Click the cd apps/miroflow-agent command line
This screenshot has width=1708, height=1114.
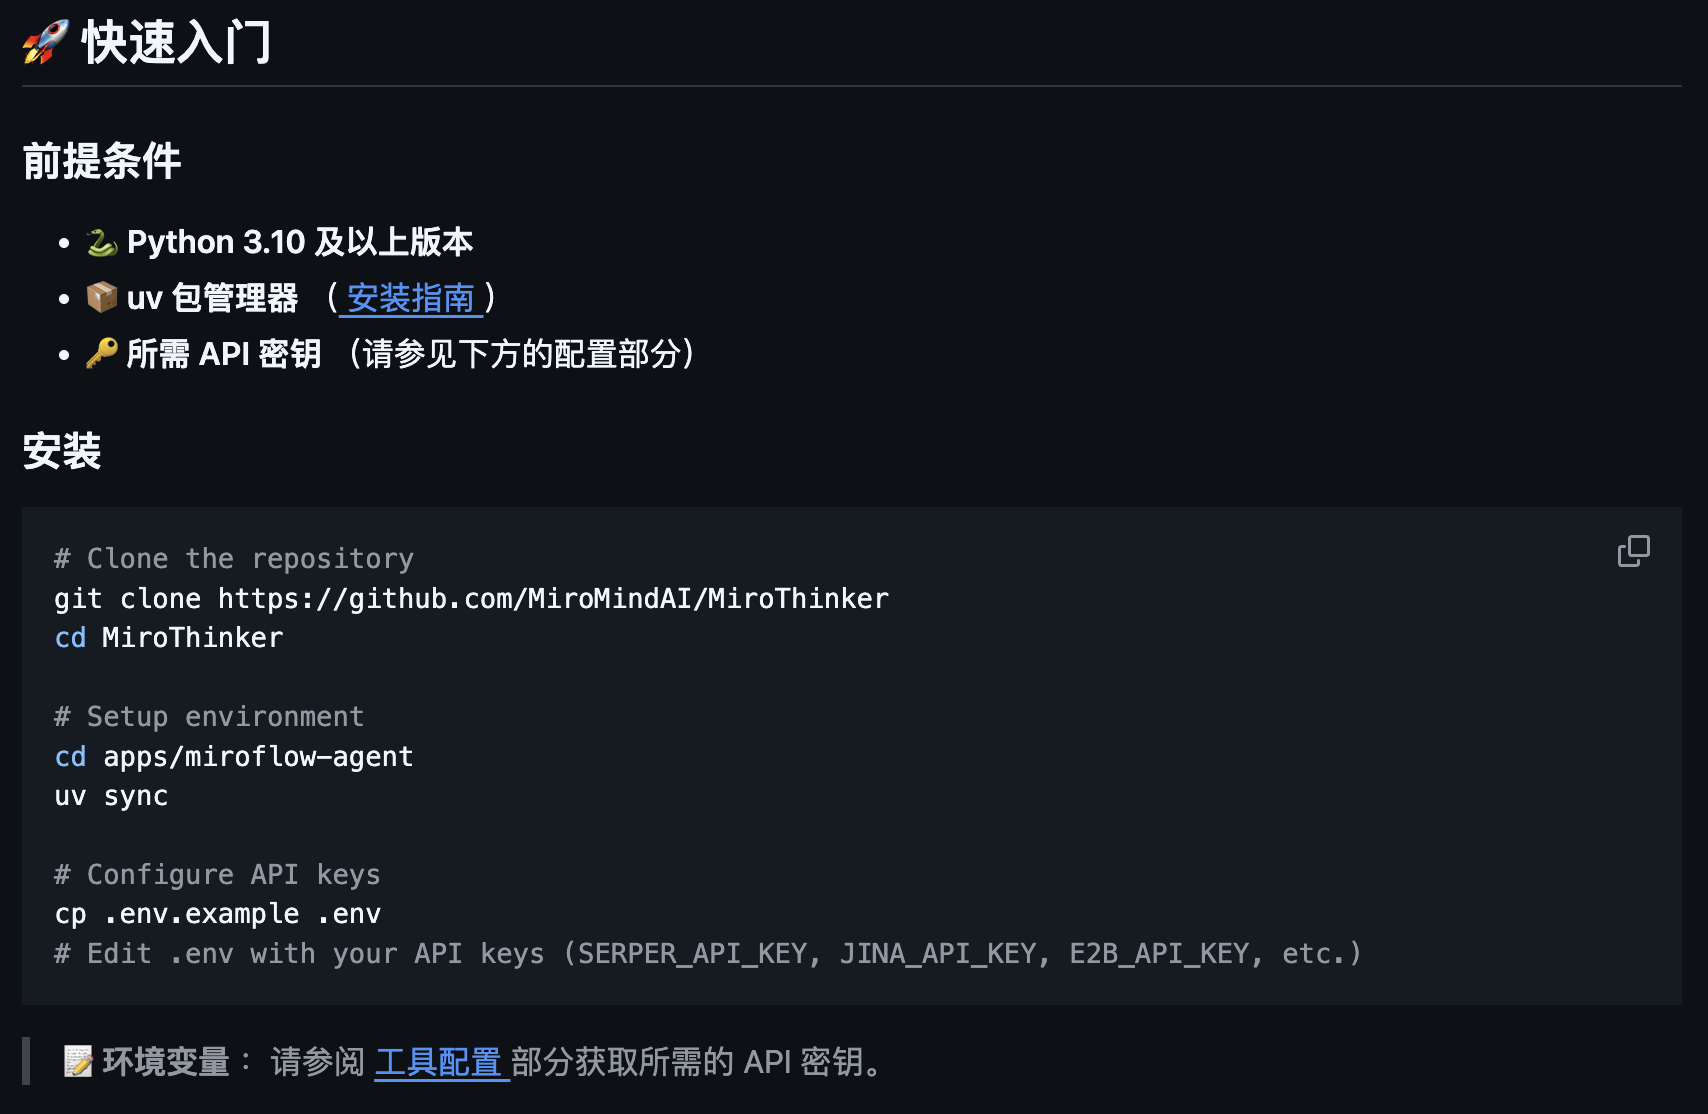click(233, 756)
